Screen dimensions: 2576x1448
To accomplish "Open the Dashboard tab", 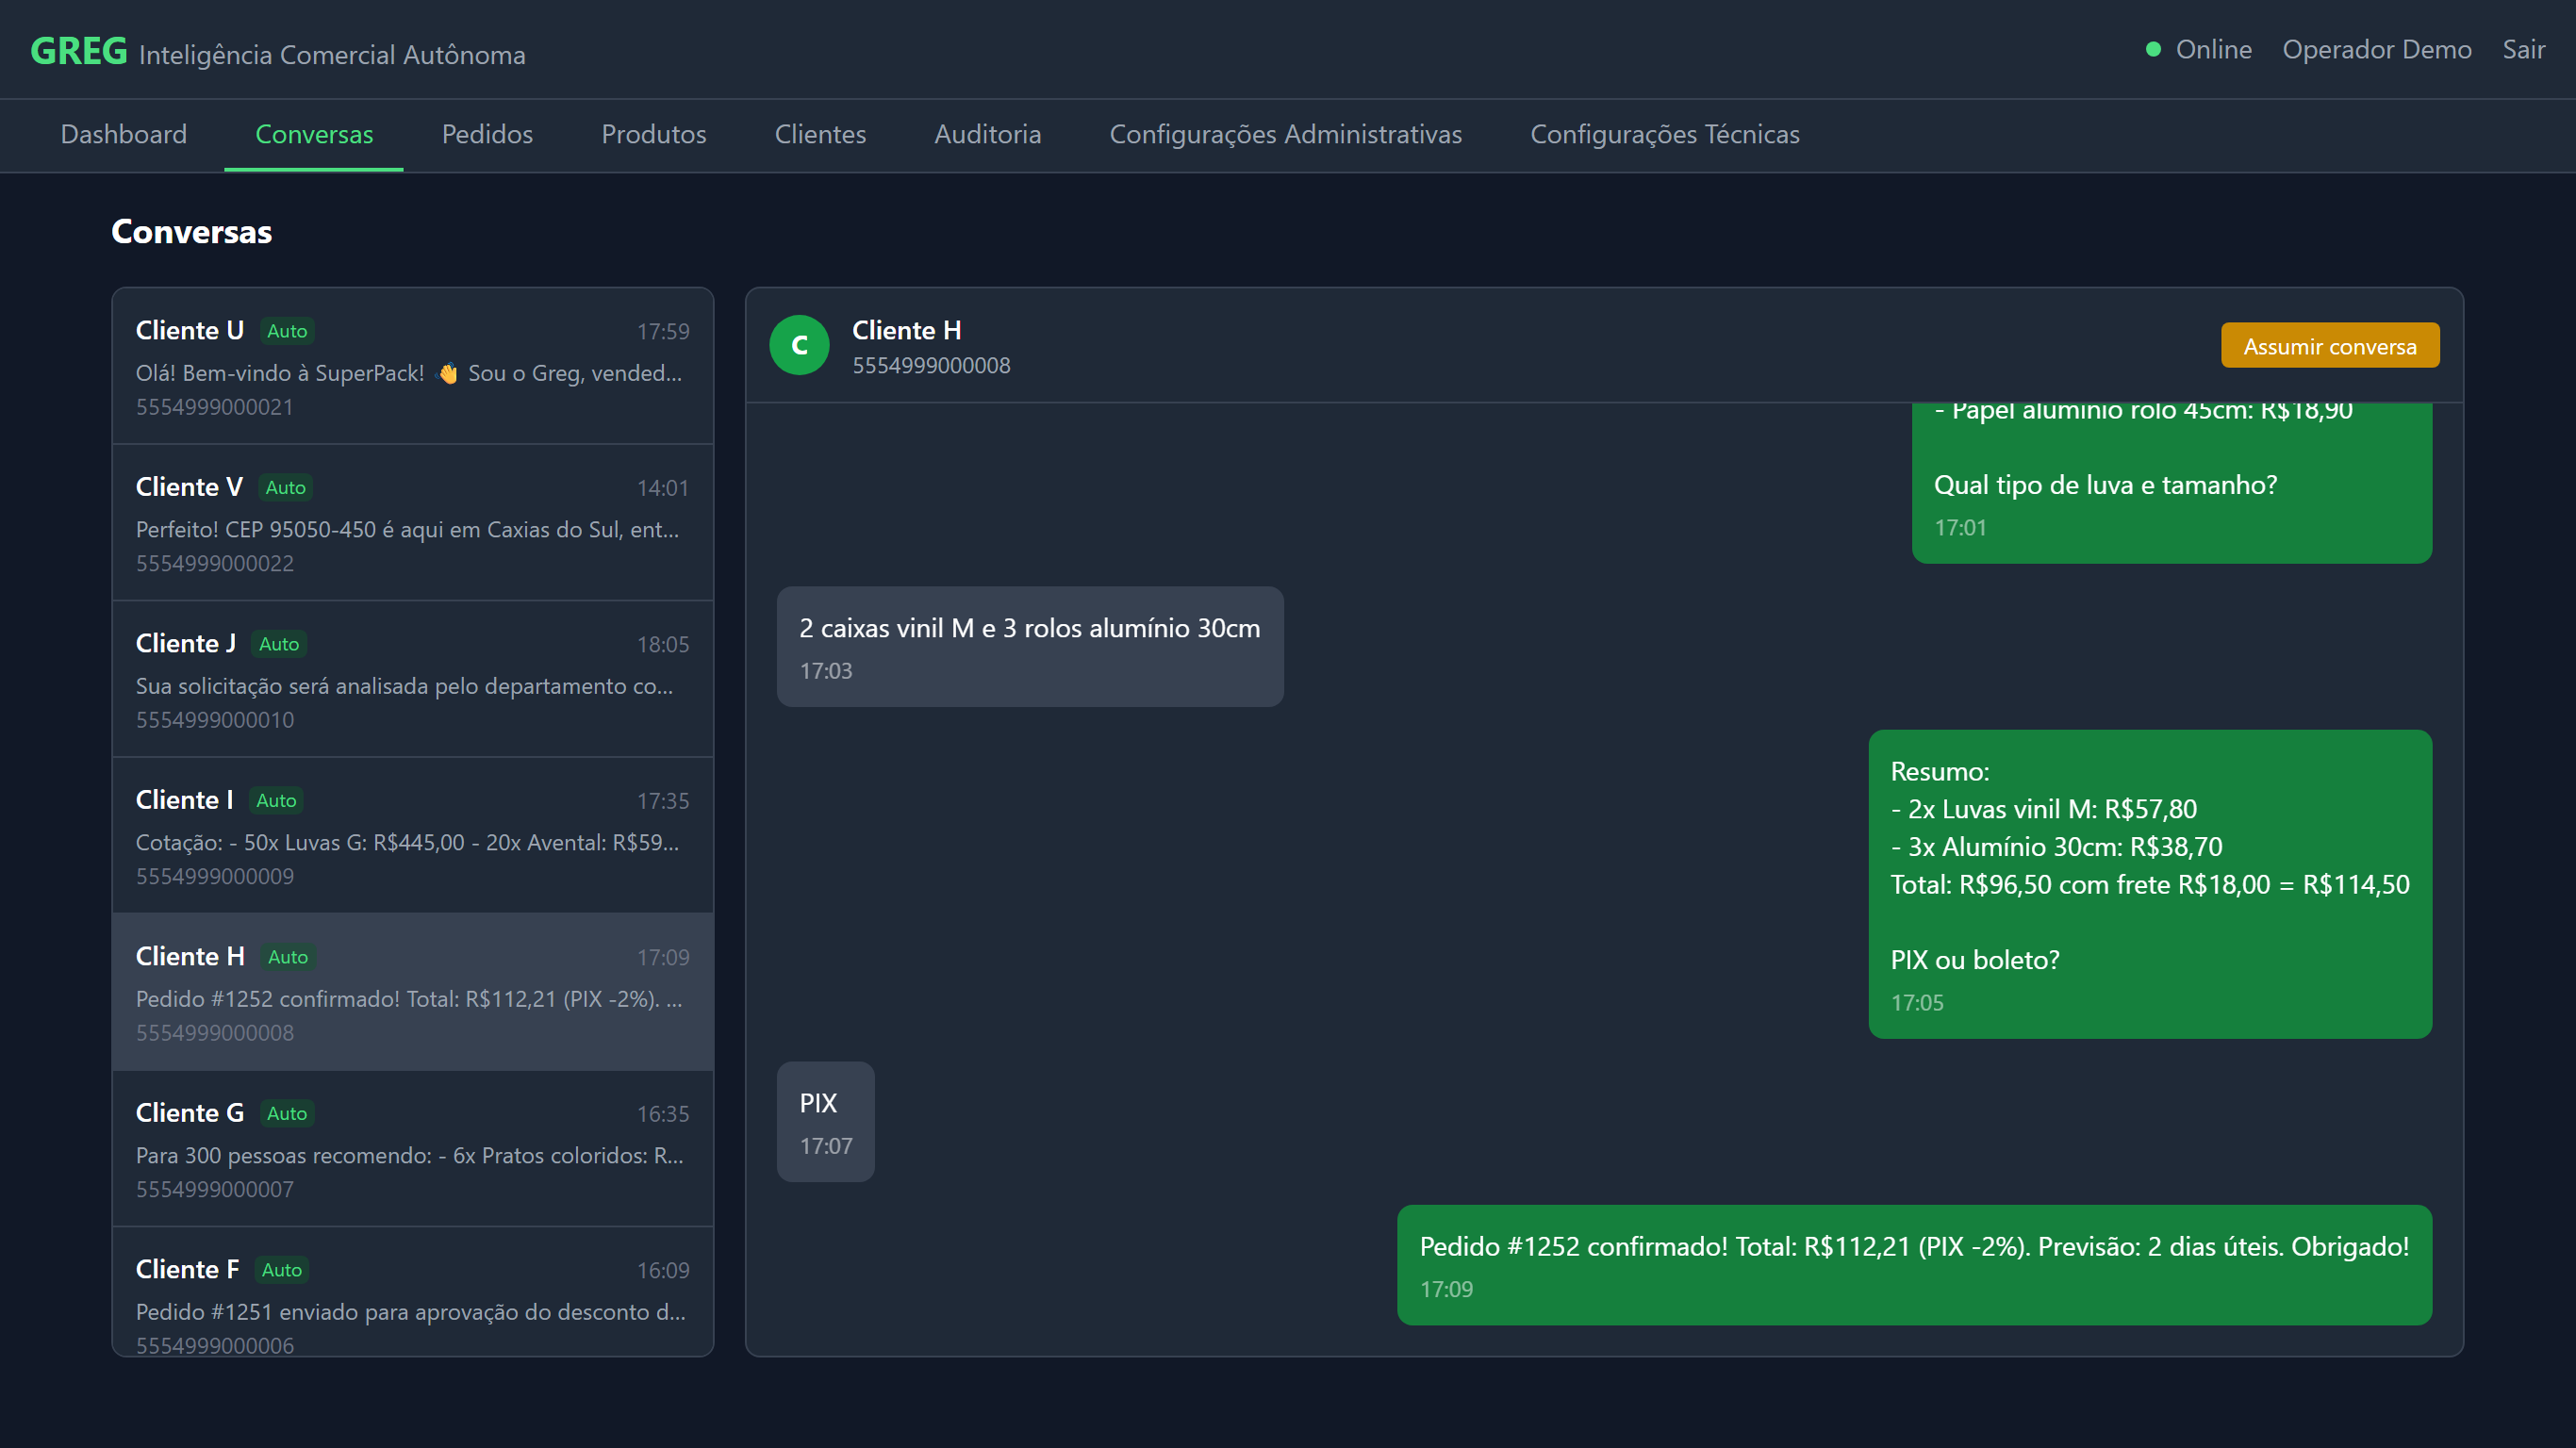I will (x=124, y=134).
